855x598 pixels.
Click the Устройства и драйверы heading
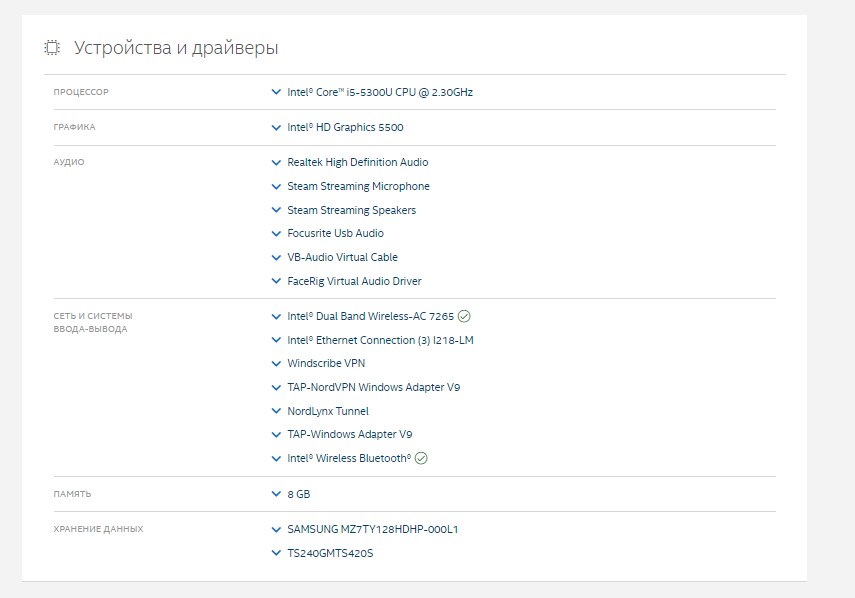tap(176, 48)
